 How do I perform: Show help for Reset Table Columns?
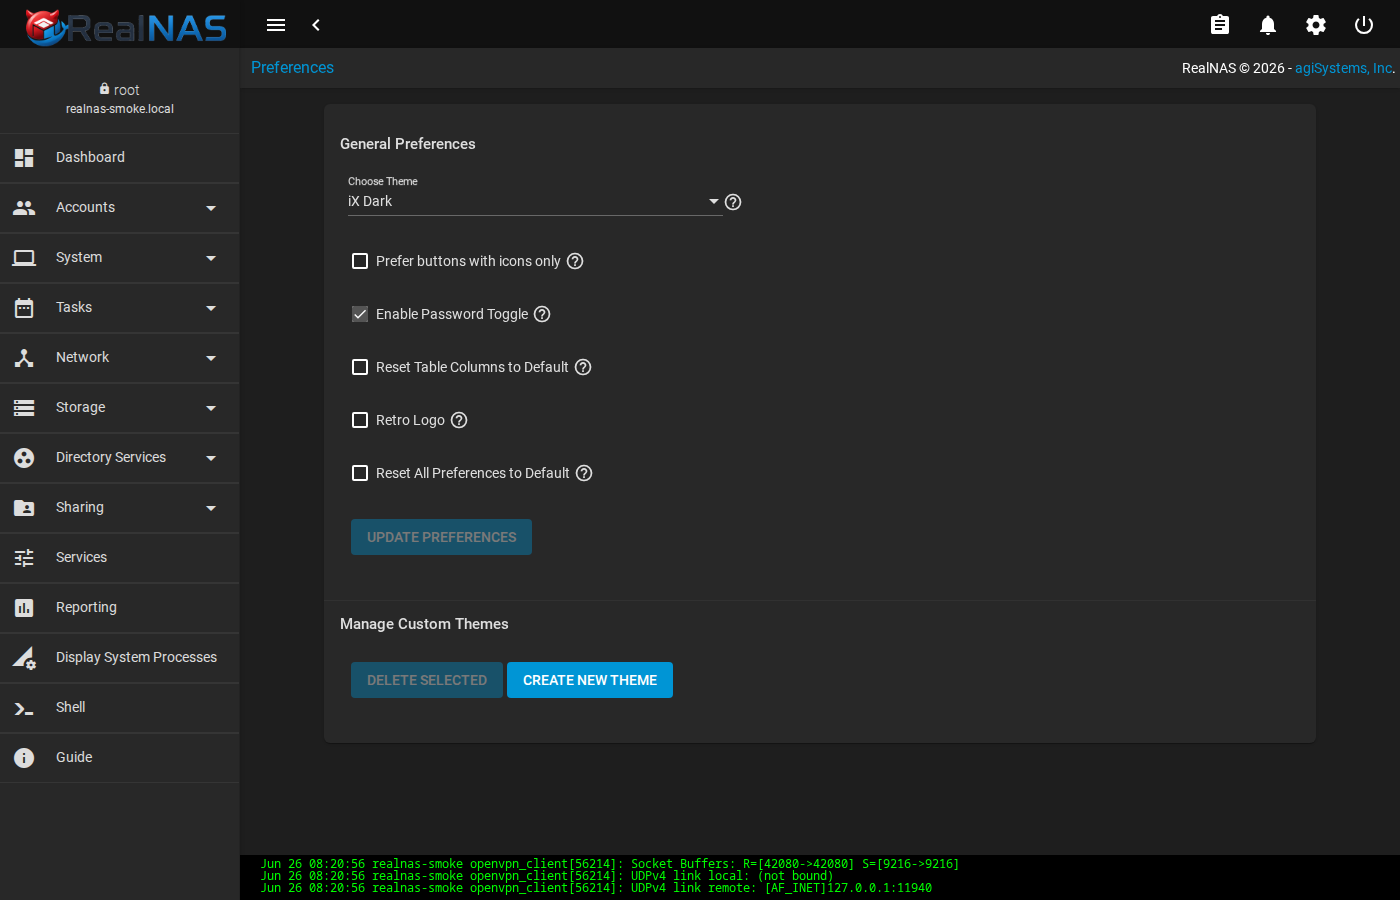tap(583, 367)
